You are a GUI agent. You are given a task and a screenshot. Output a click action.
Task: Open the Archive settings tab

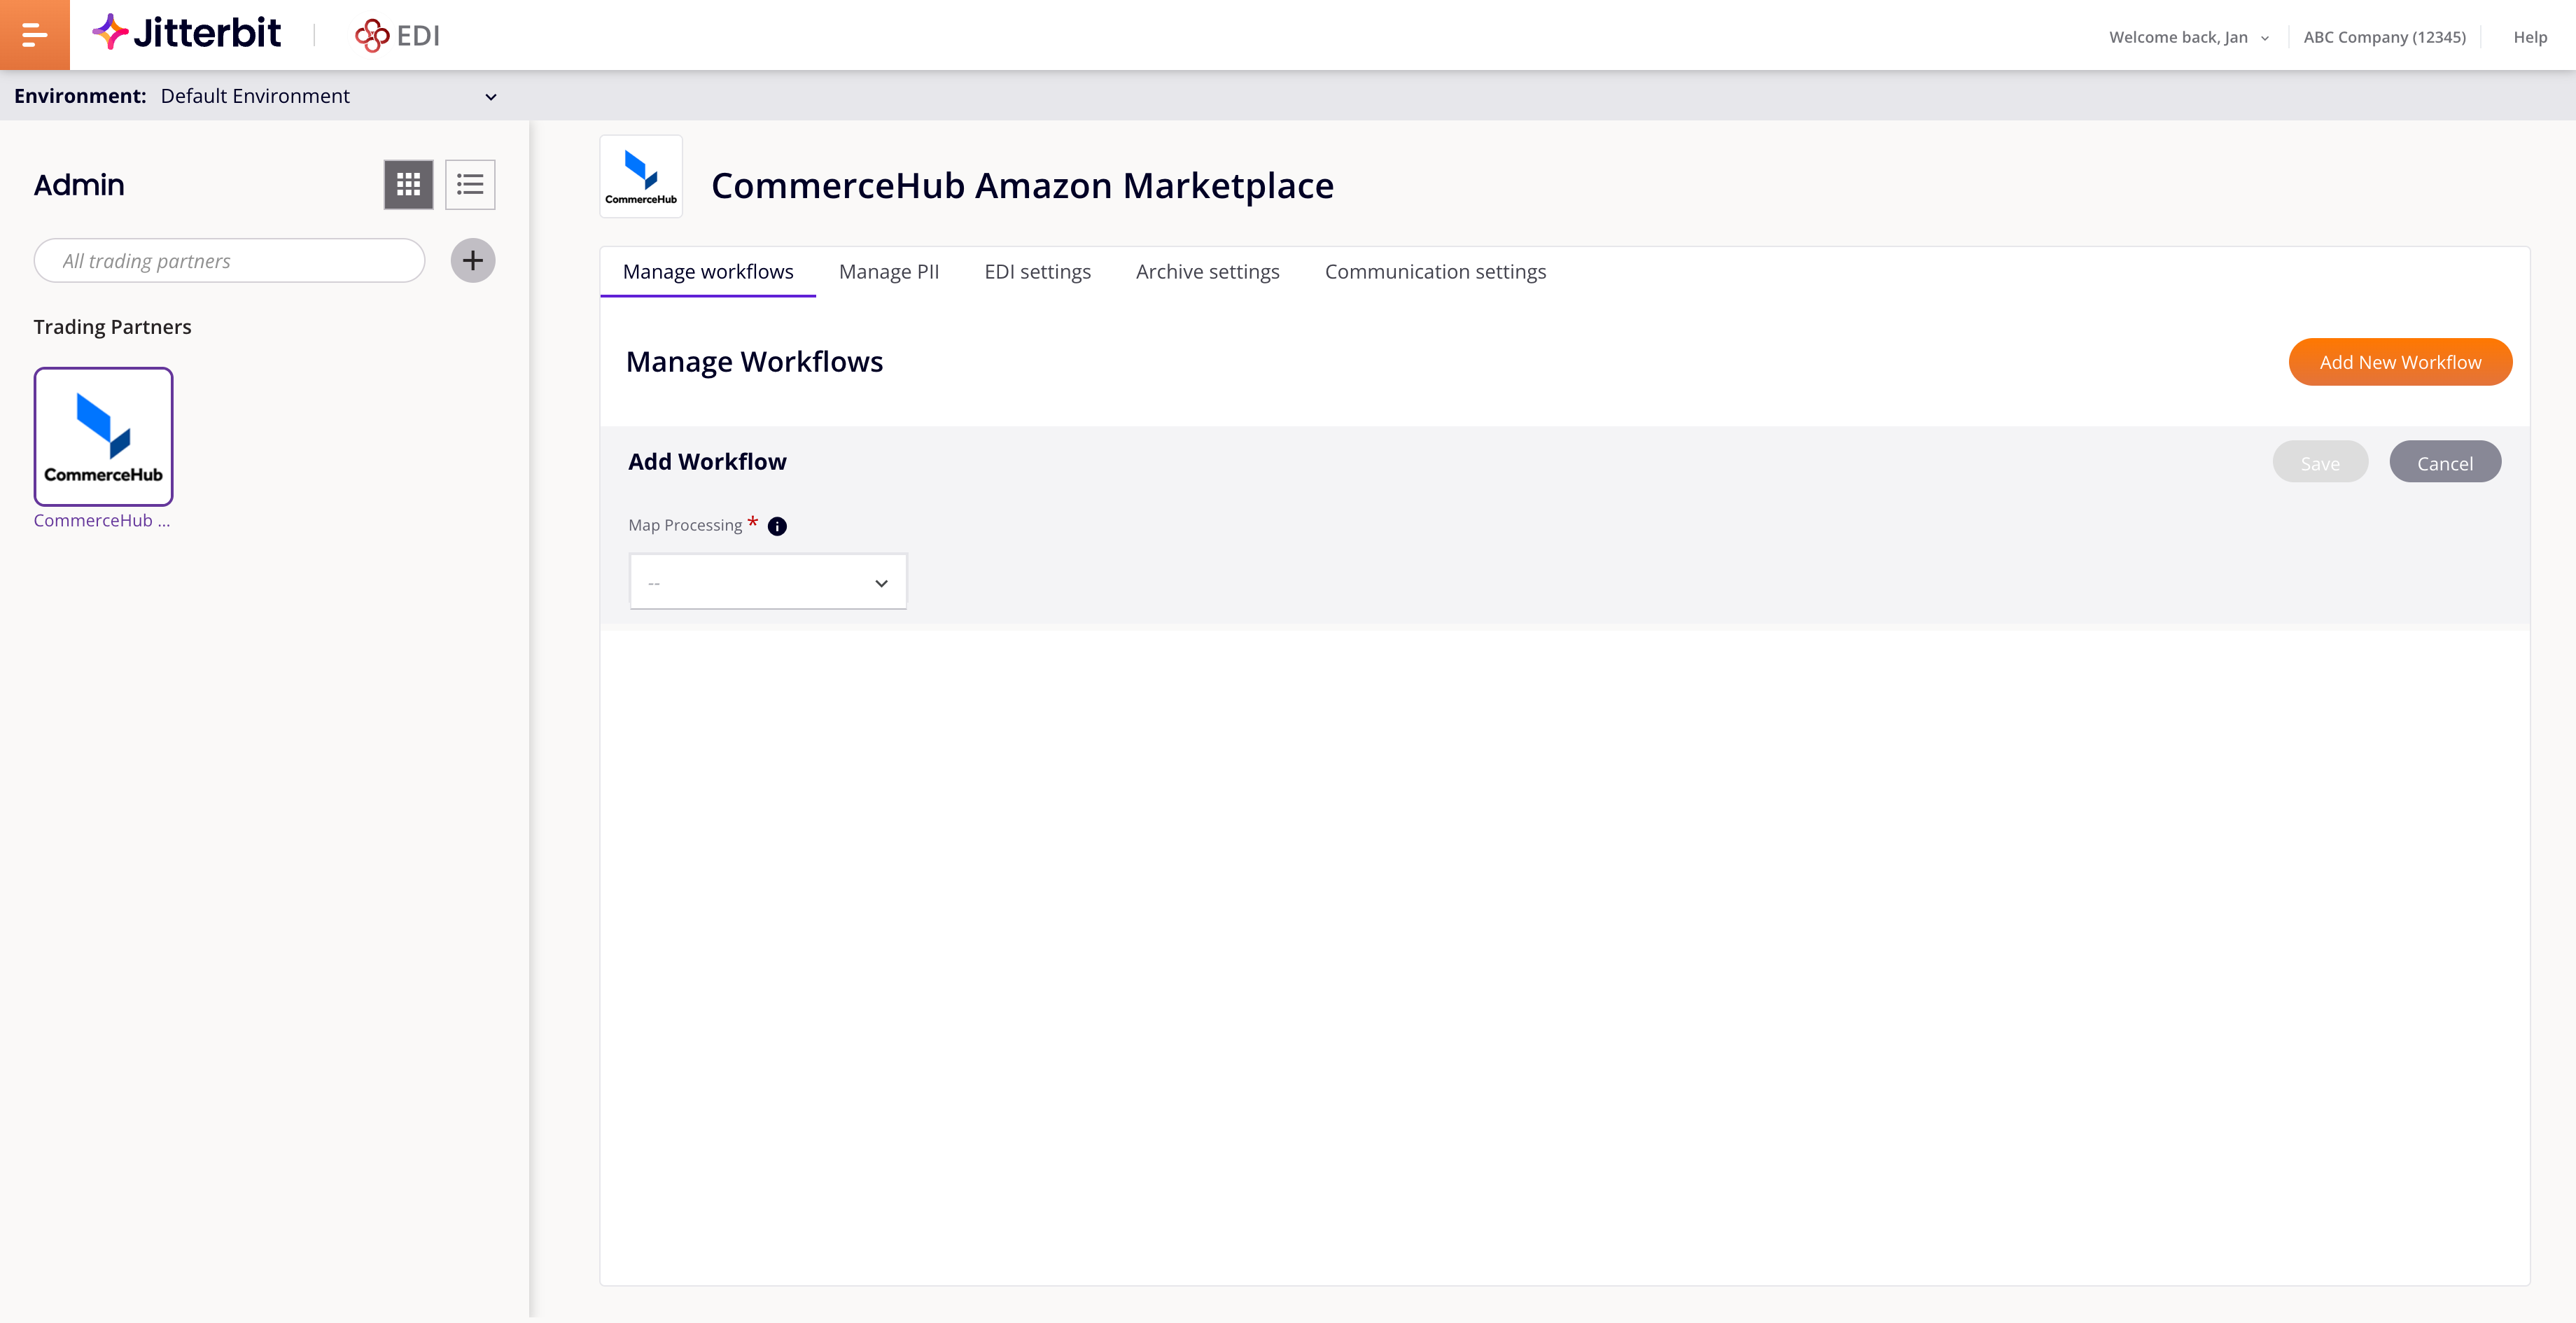(x=1207, y=272)
